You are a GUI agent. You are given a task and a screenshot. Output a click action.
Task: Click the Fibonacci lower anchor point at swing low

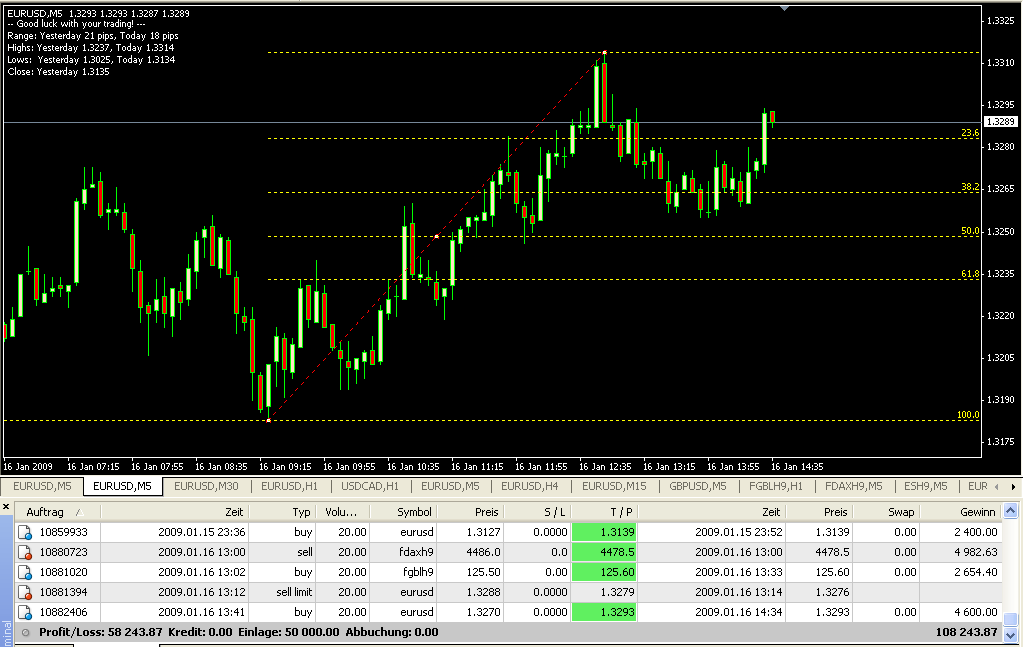pos(268,421)
